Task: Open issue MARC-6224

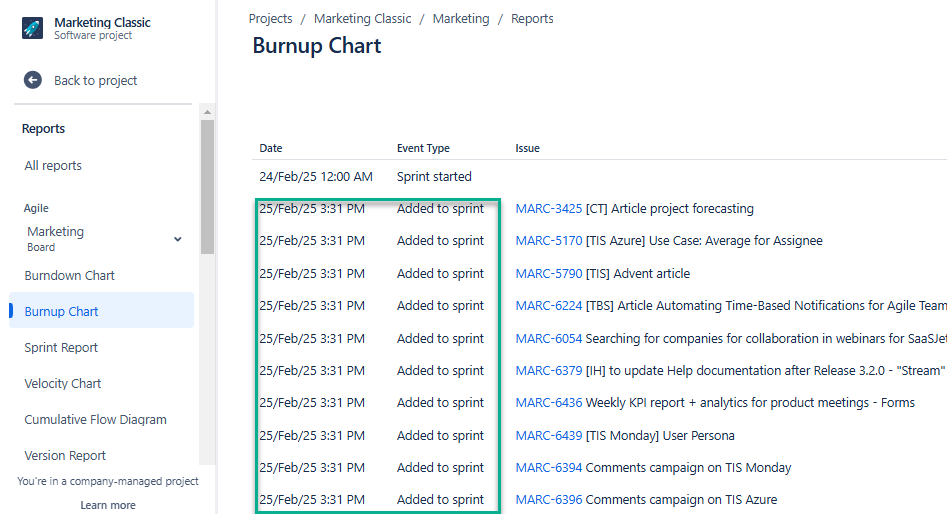Action: coord(548,306)
